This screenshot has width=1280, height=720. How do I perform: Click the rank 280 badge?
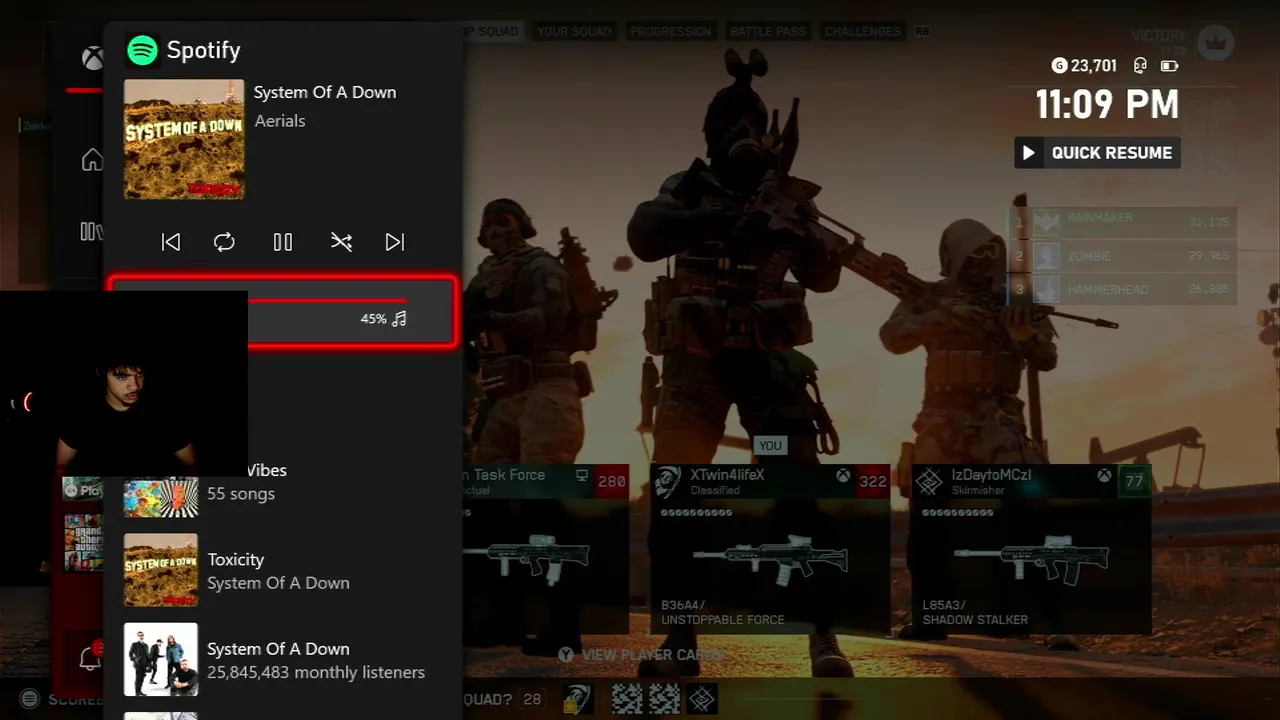[611, 481]
